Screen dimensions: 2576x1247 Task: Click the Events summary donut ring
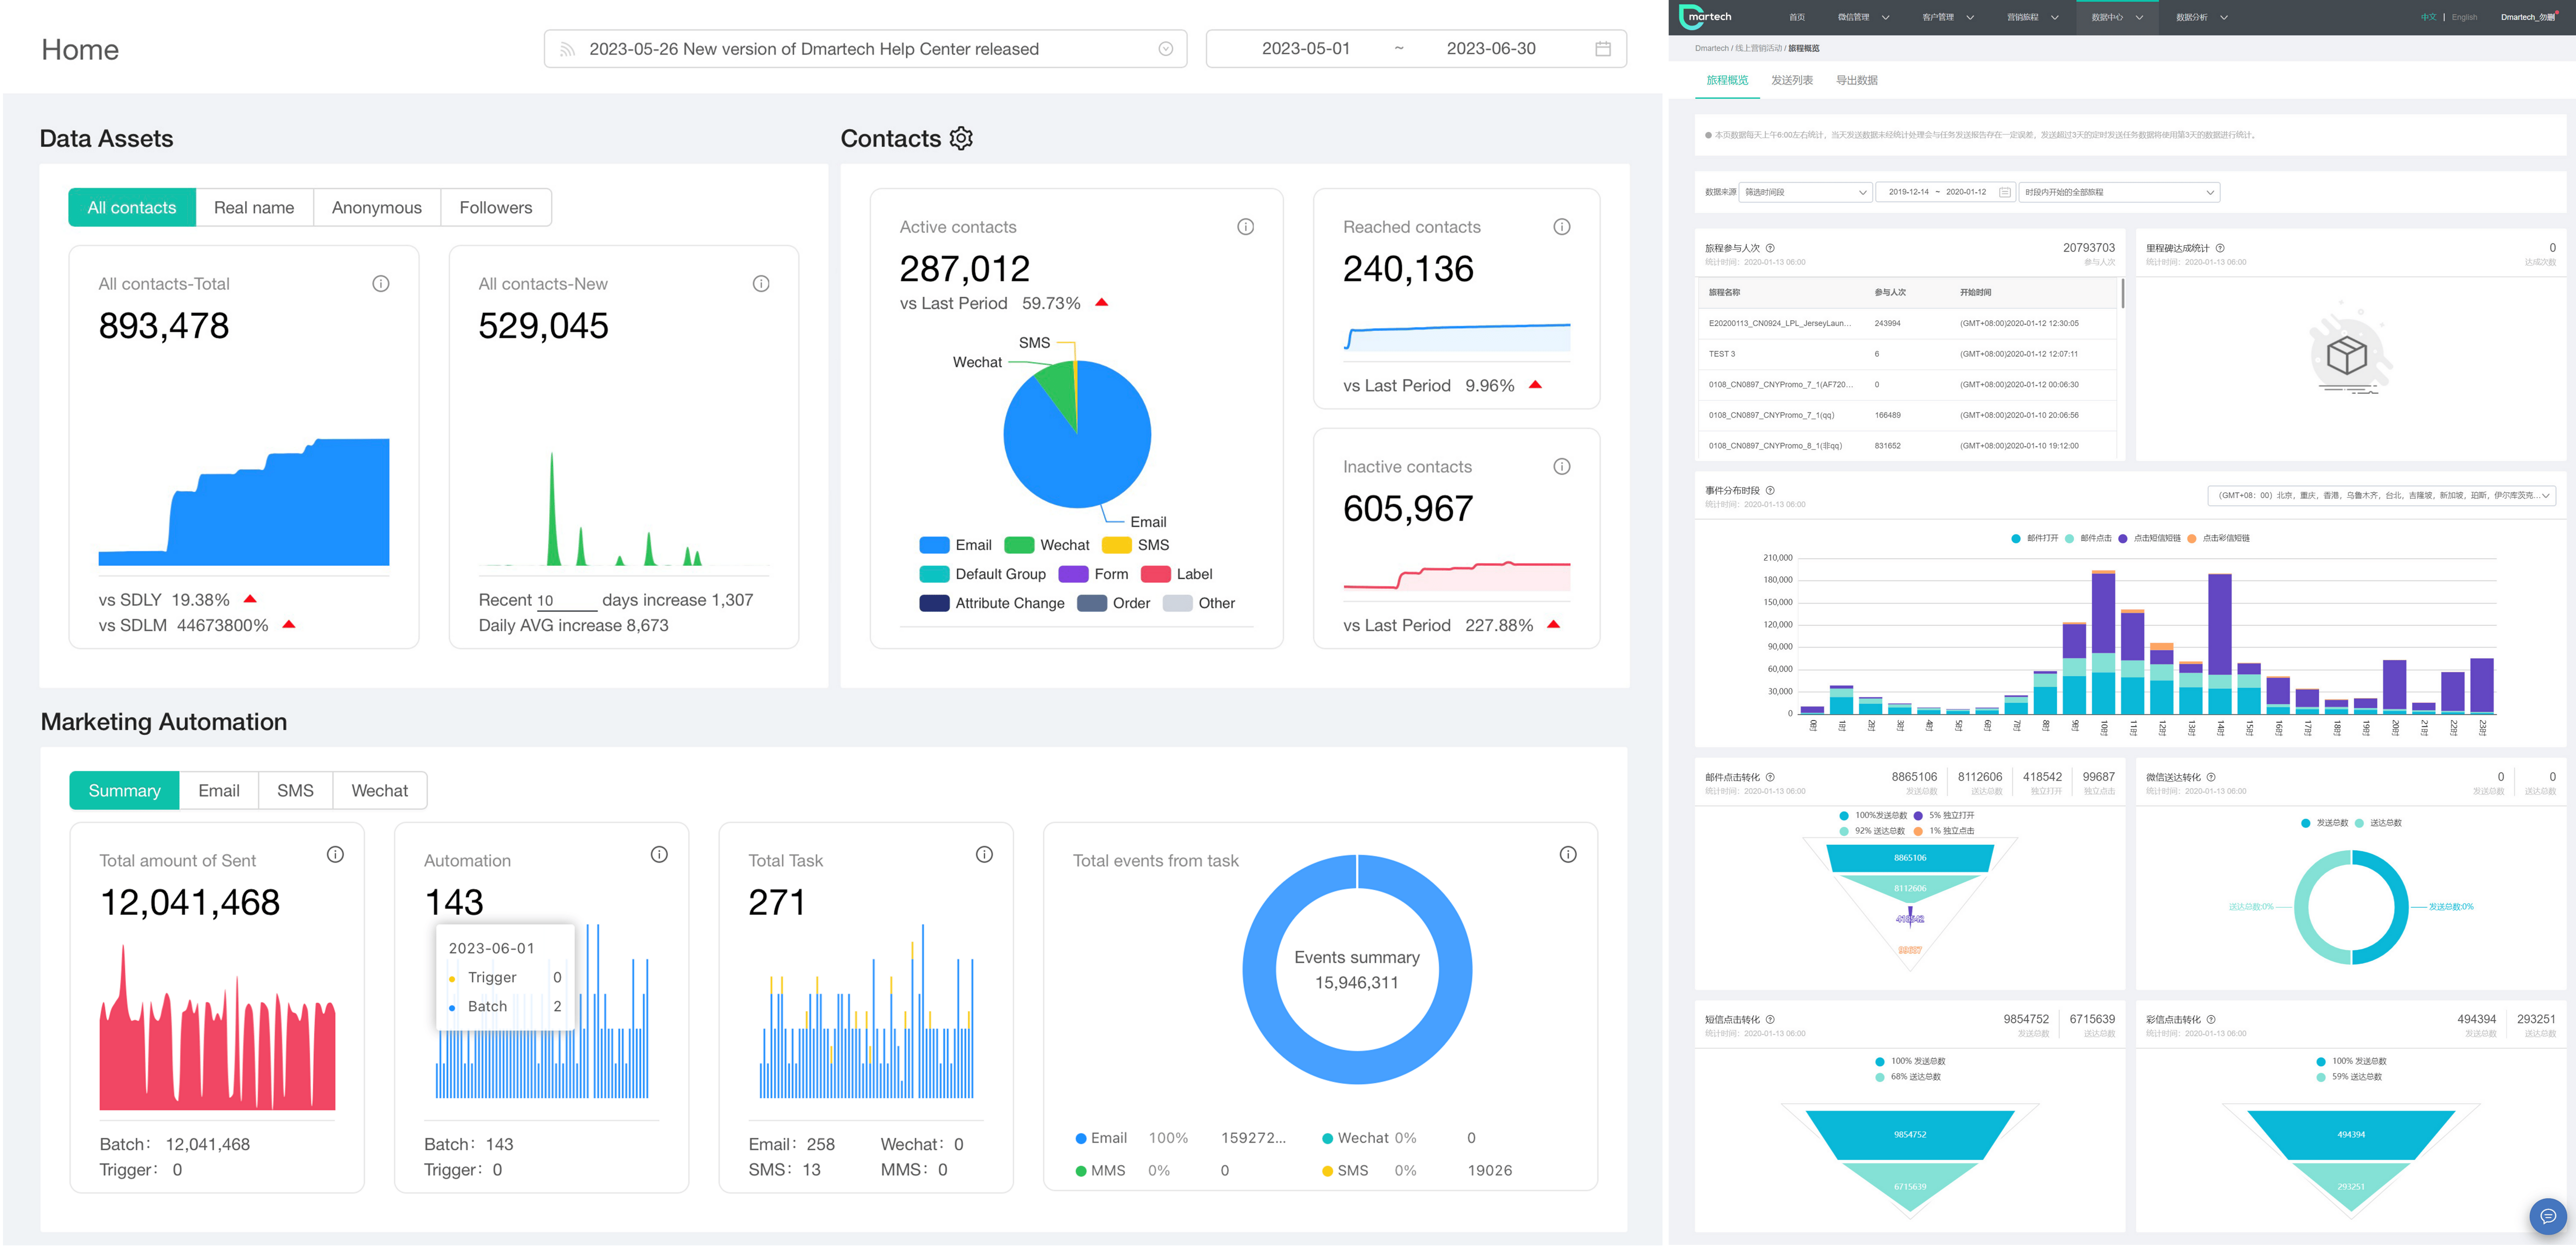pyautogui.click(x=1259, y=970)
